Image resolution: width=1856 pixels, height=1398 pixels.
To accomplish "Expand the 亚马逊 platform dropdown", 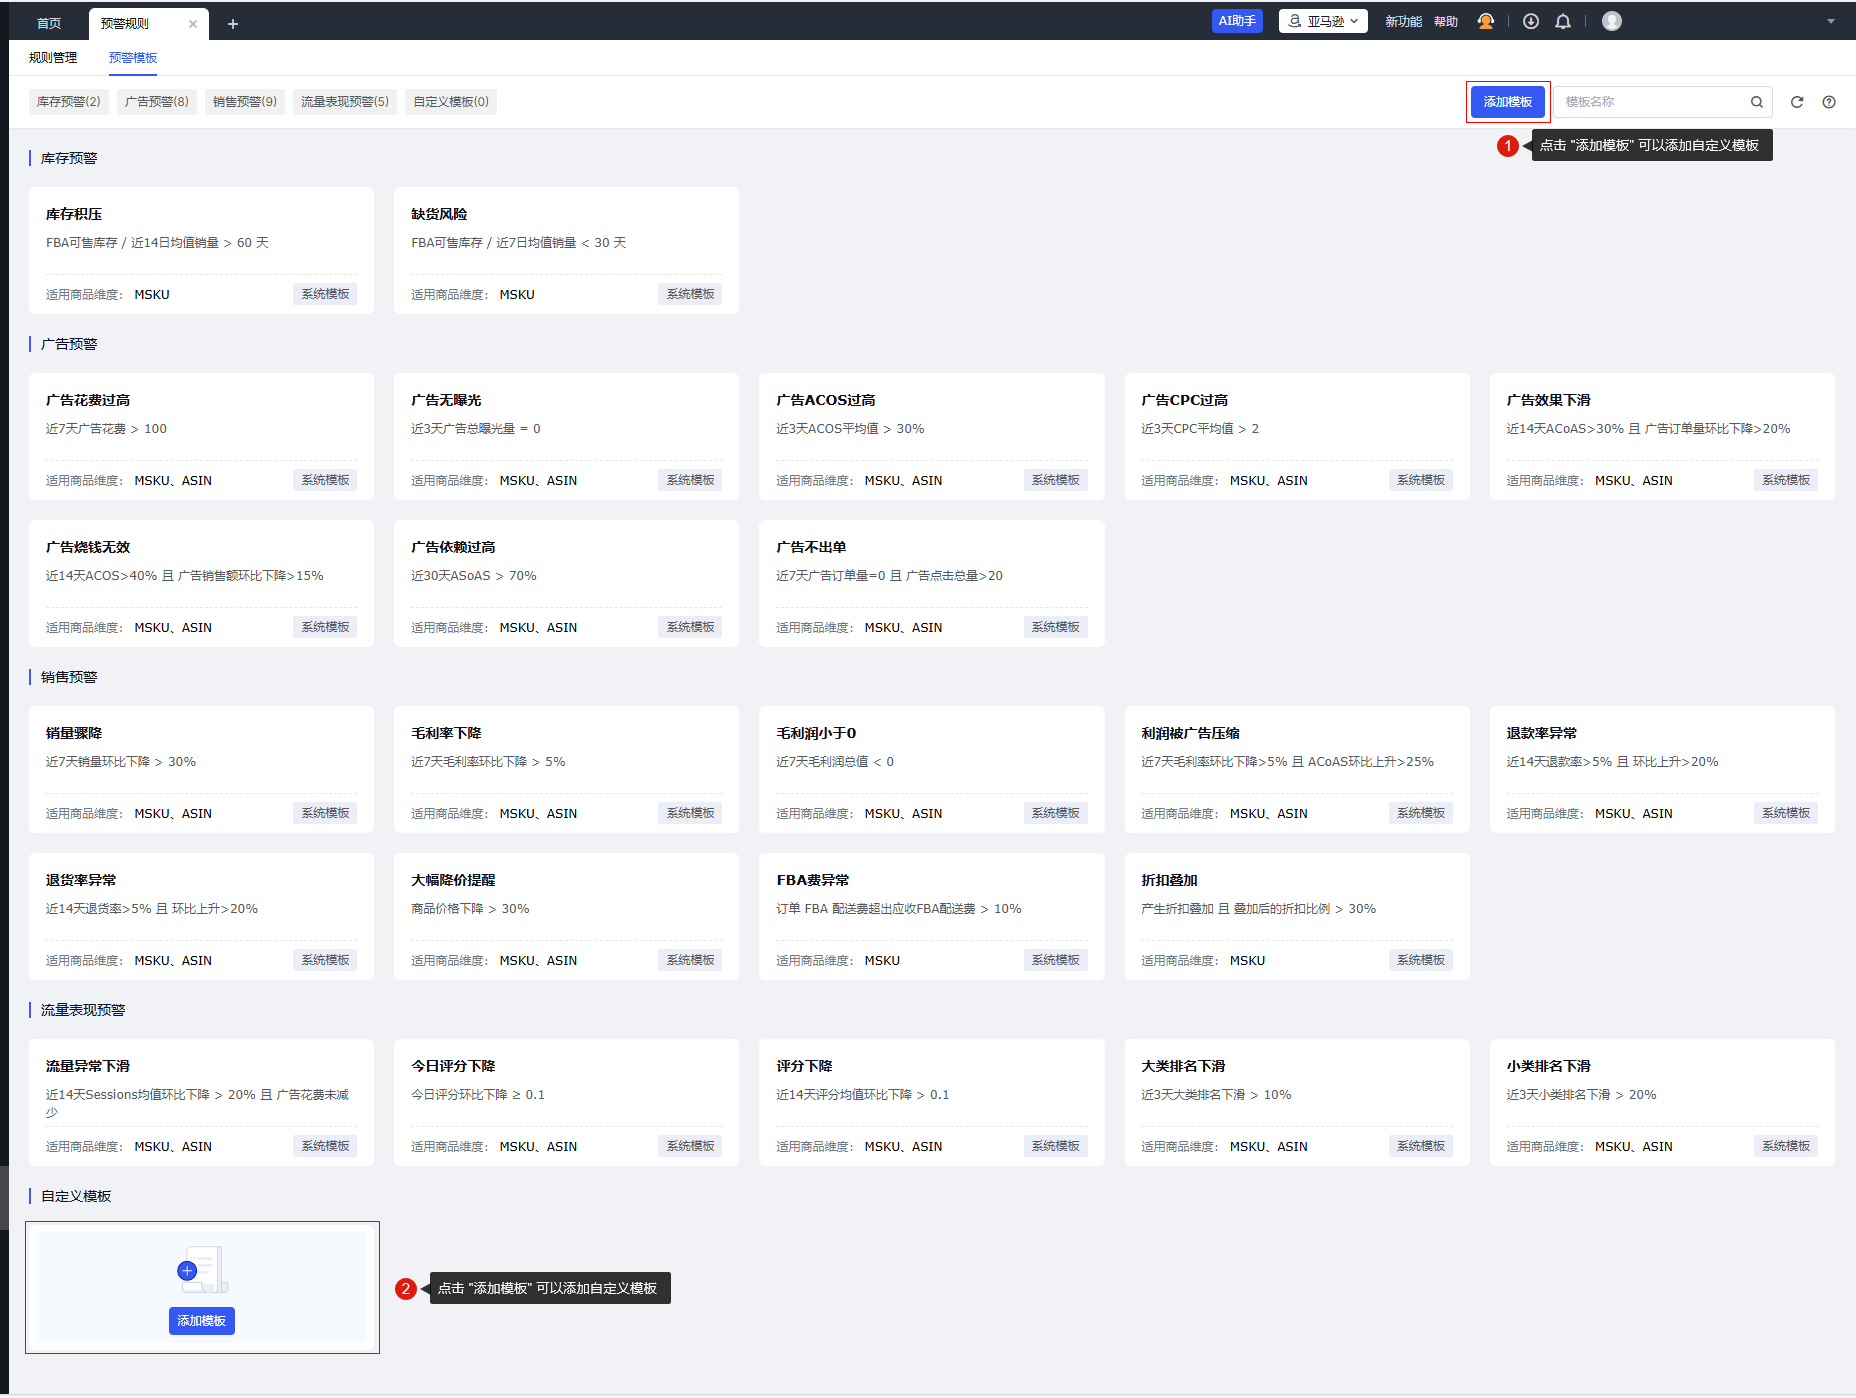I will click(1323, 21).
